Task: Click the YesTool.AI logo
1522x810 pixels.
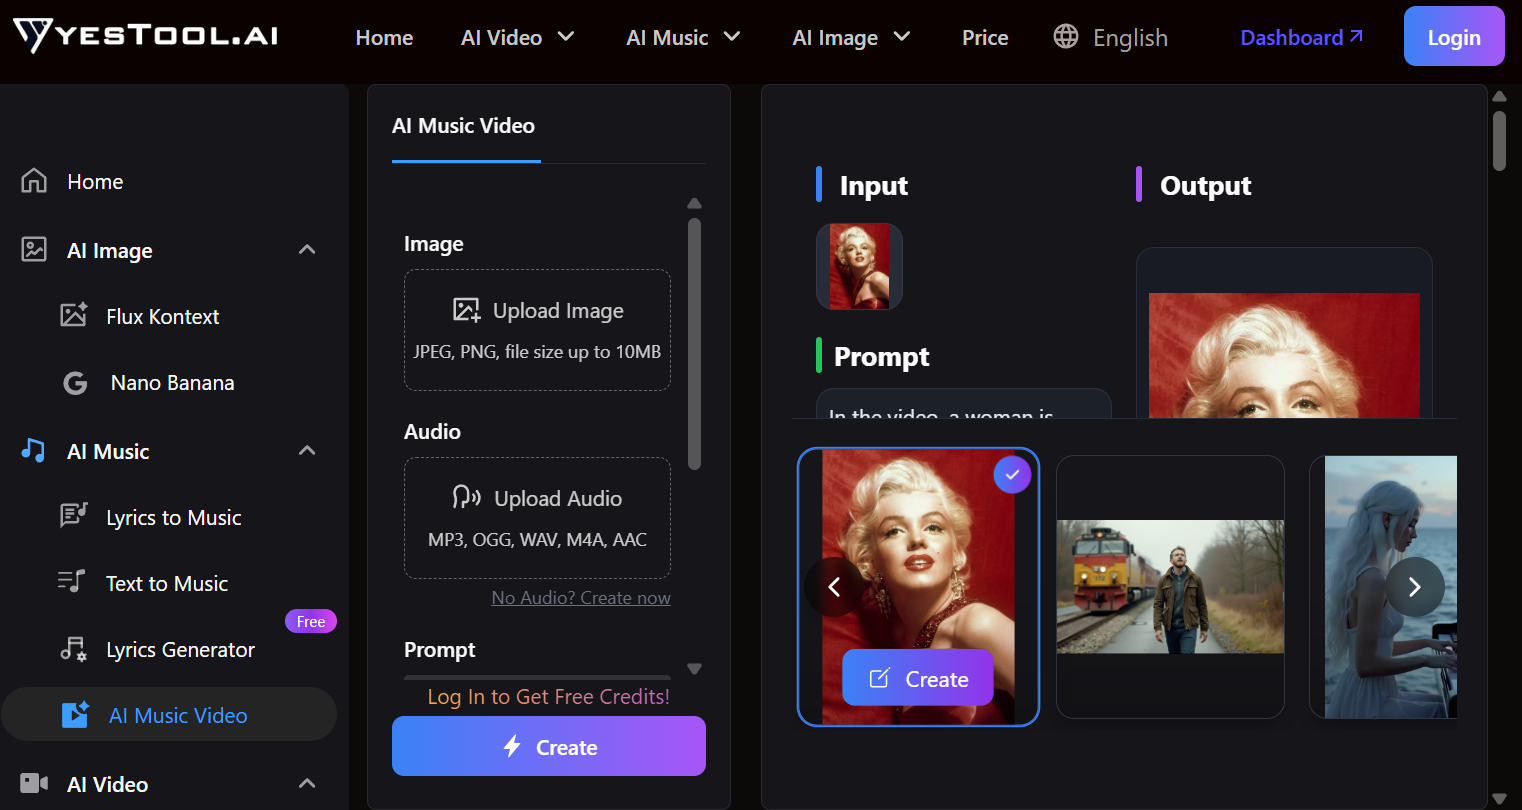Action: coord(145,35)
